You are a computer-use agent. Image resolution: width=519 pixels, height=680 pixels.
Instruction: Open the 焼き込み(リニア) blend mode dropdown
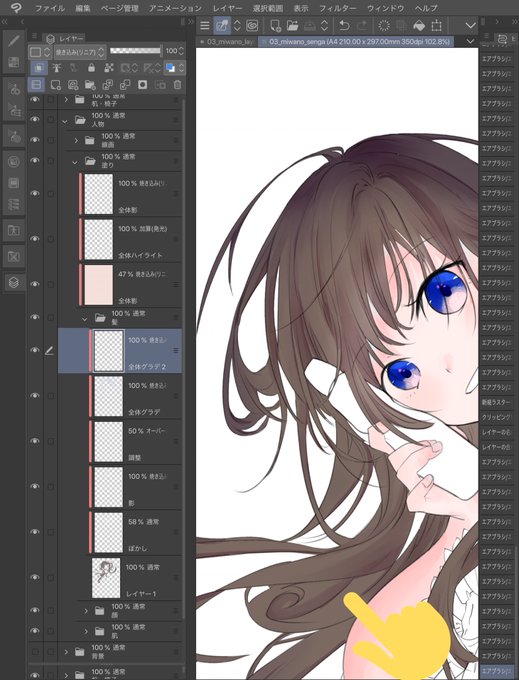[x=80, y=52]
